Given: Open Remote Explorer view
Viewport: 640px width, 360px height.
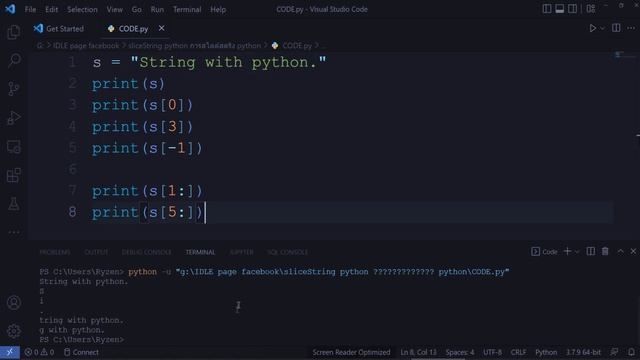Looking at the screenshot, I should point(13,147).
